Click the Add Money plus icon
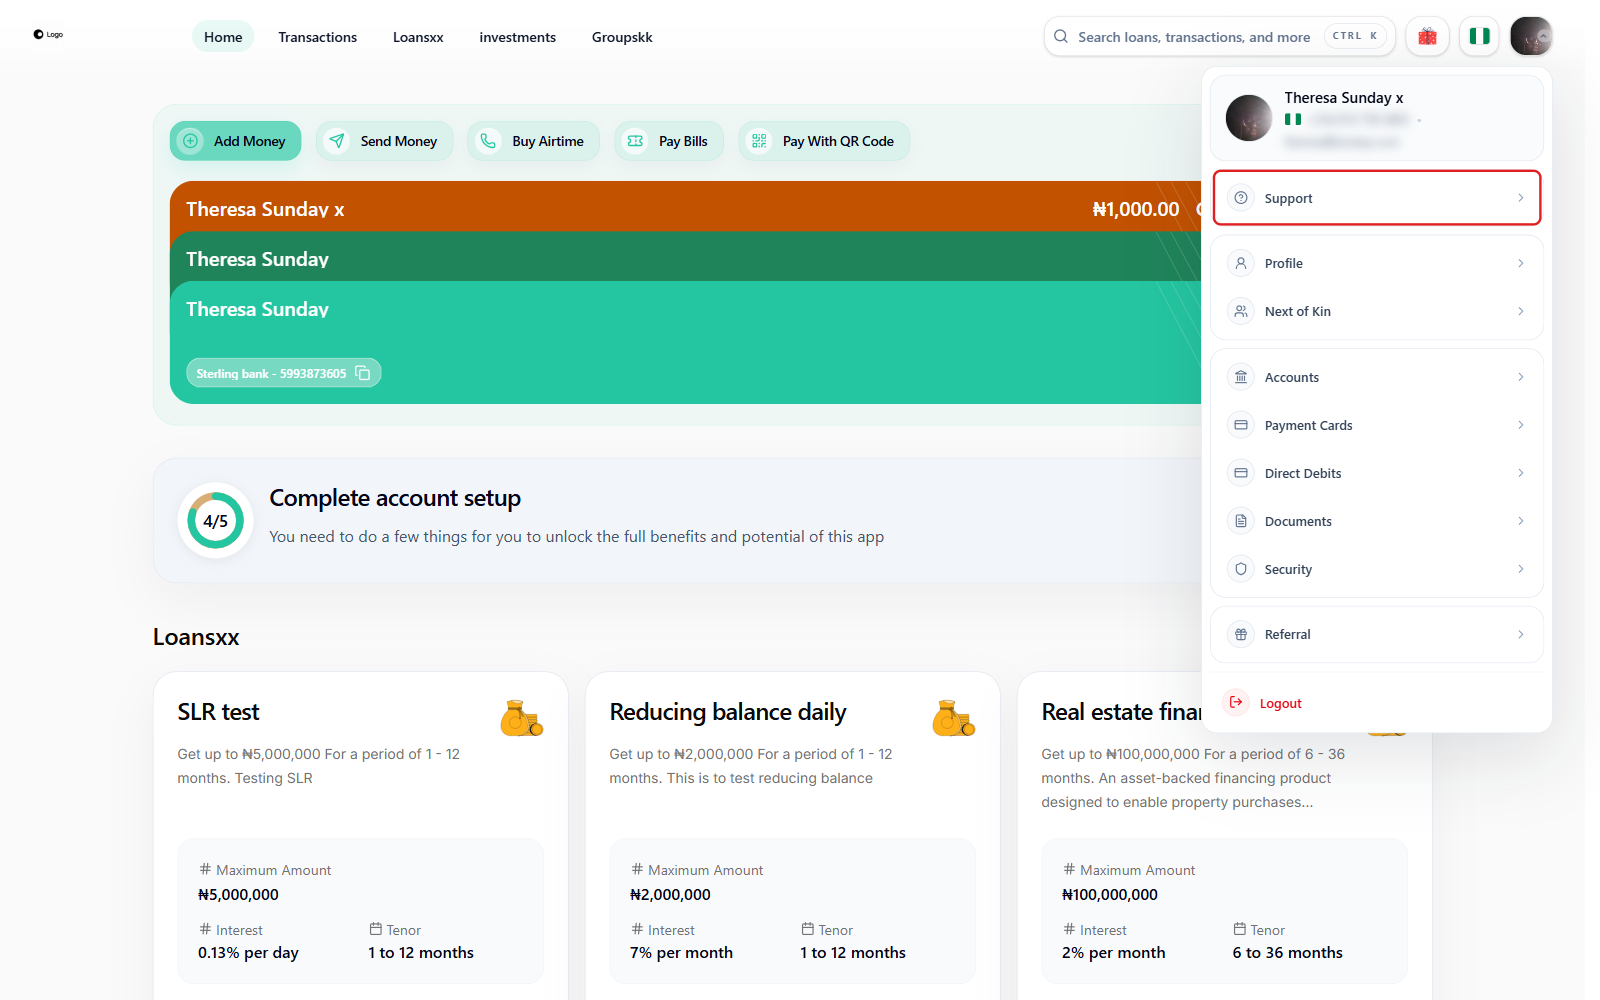The image size is (1600, 1000). tap(190, 141)
